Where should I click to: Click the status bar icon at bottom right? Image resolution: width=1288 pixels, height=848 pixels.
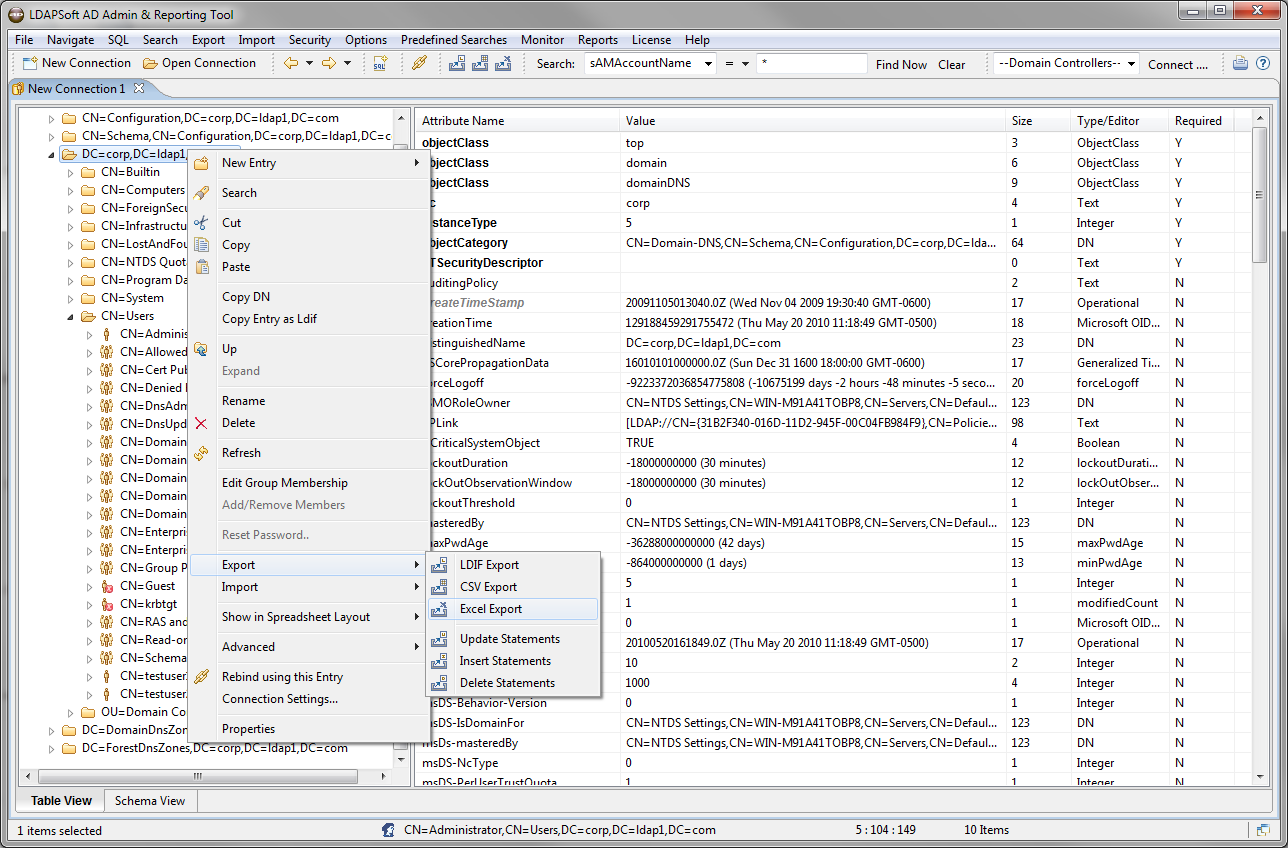[x=1264, y=830]
